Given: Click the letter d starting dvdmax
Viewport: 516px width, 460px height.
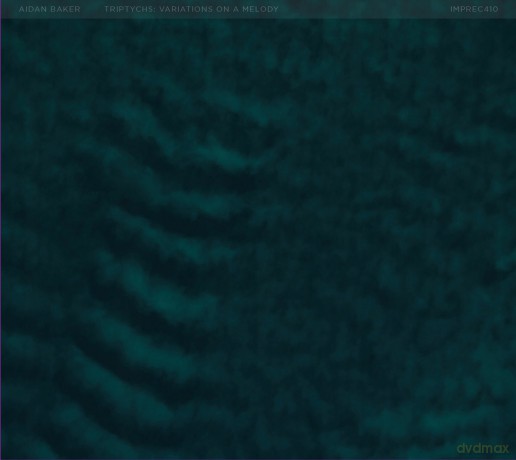Looking at the screenshot, I should (461, 448).
